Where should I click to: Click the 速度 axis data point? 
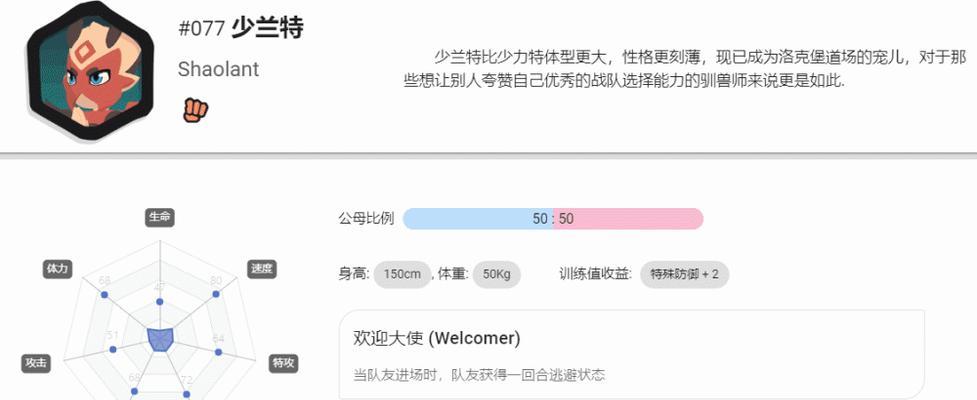click(x=216, y=295)
